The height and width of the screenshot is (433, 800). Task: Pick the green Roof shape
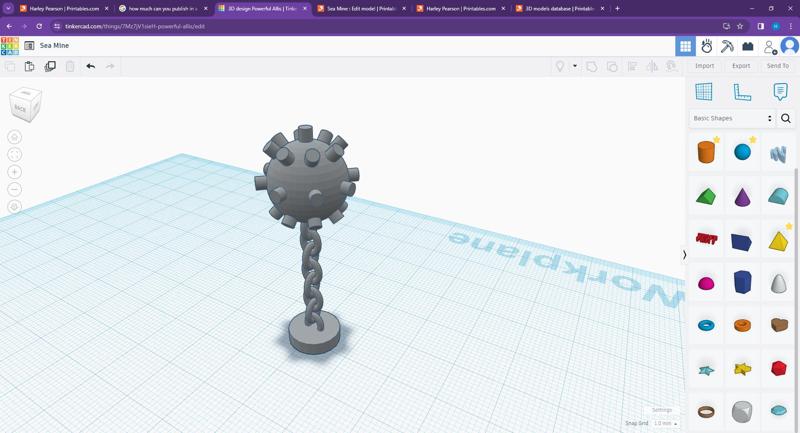706,196
